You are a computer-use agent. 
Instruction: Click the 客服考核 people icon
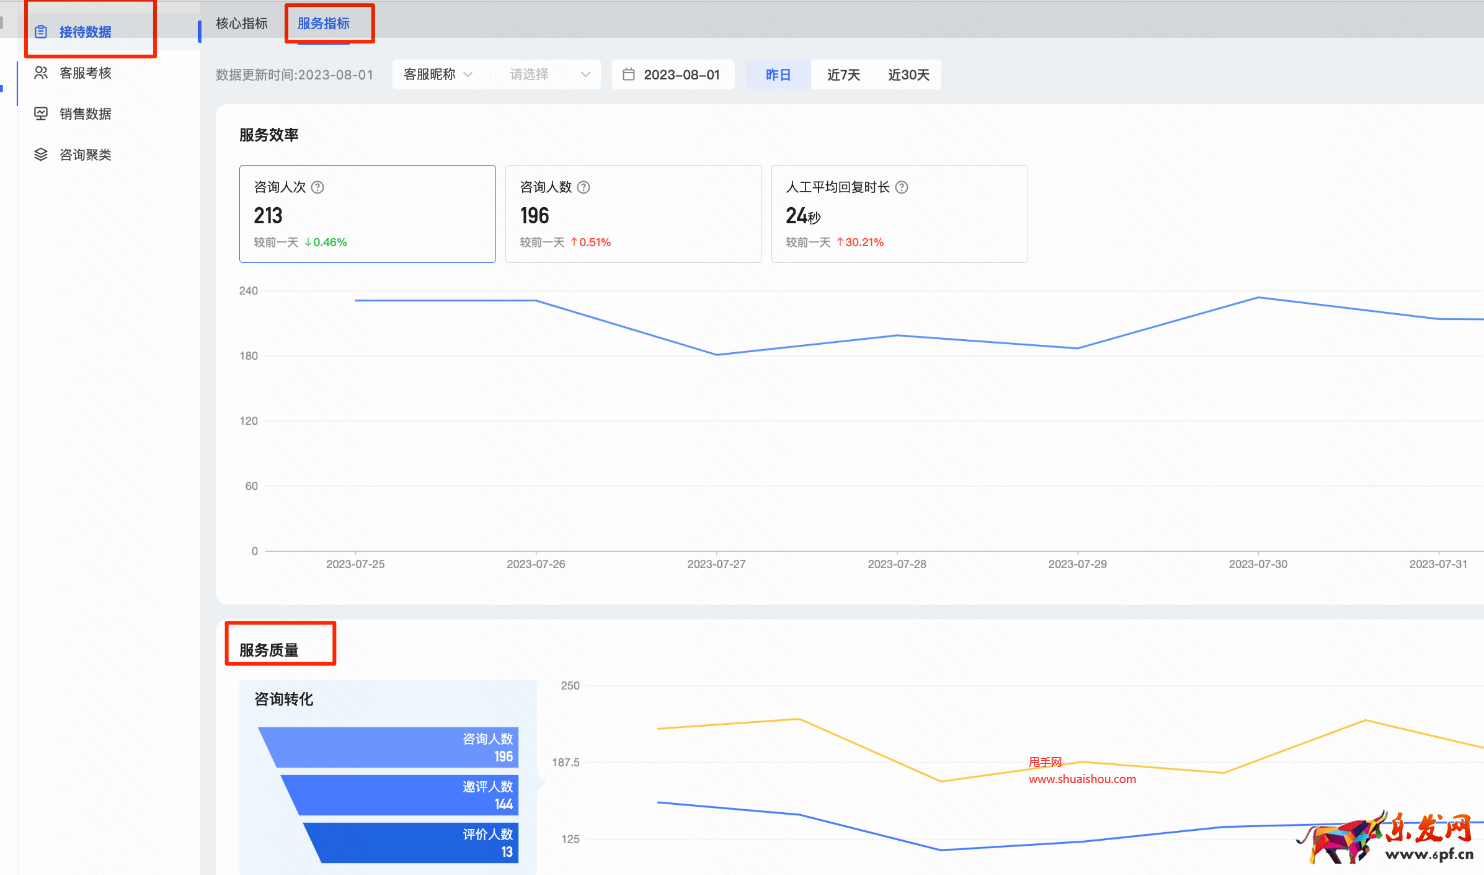[41, 73]
